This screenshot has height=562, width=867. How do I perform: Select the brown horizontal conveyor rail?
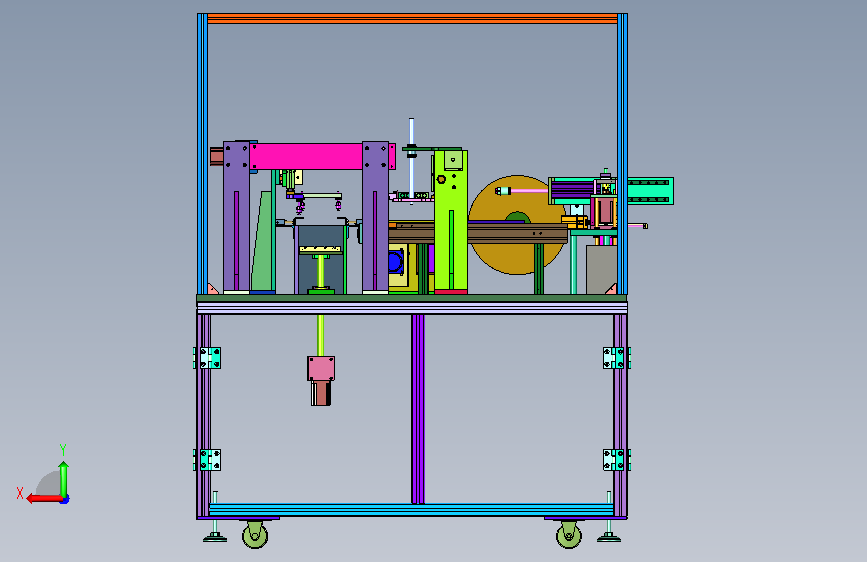(478, 233)
